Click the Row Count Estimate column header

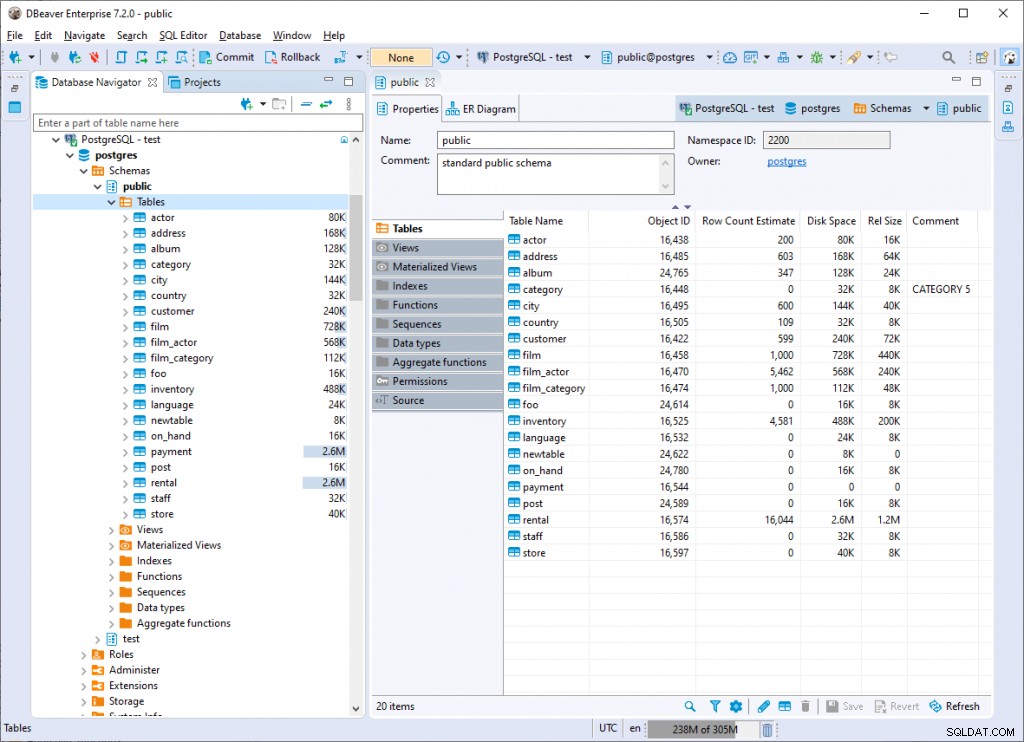coord(748,221)
